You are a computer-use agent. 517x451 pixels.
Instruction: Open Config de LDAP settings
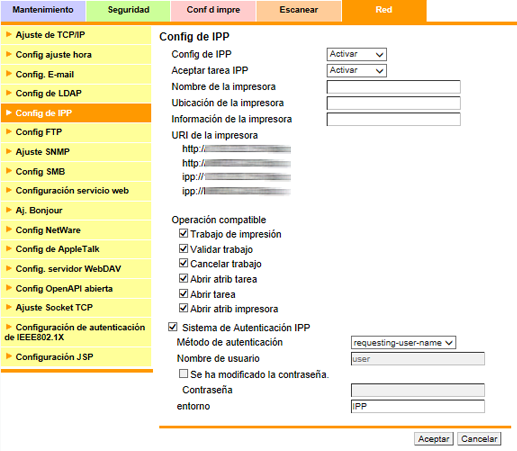click(76, 93)
